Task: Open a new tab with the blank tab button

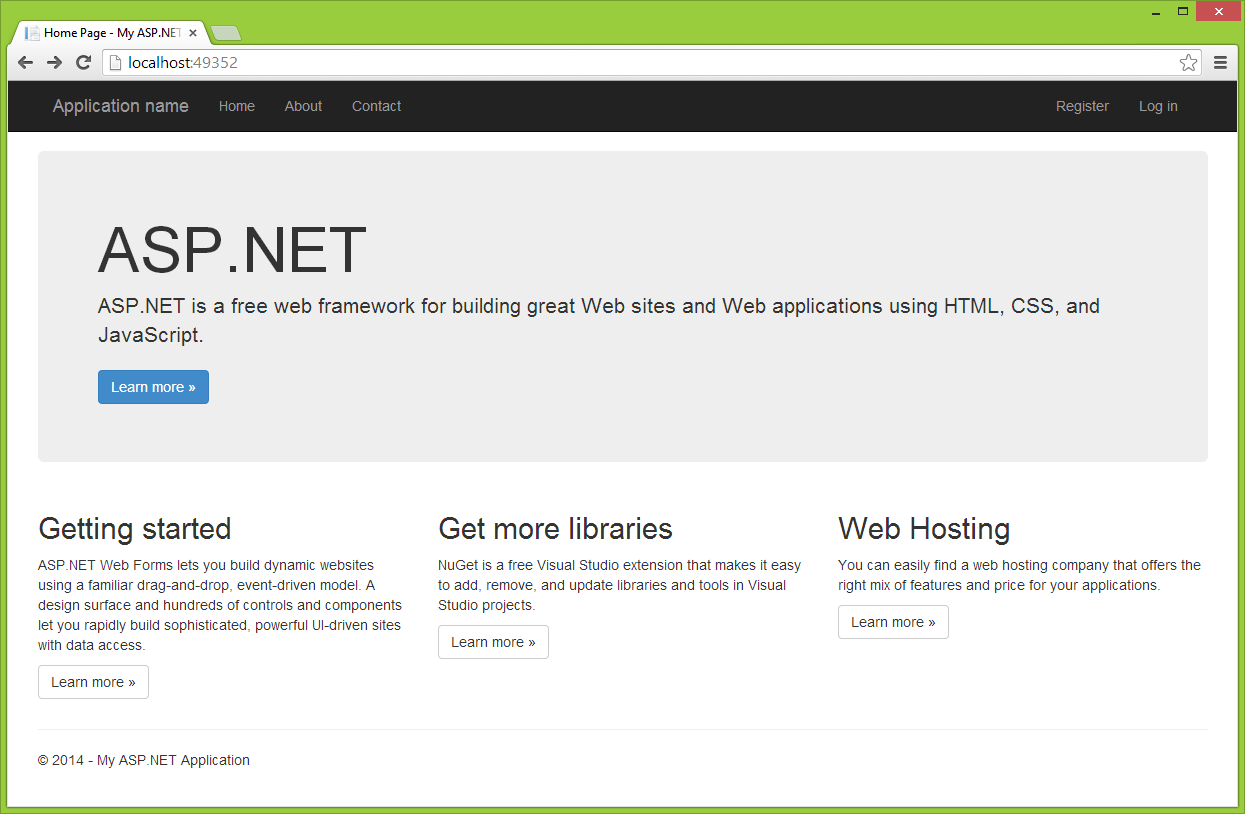Action: coord(225,33)
